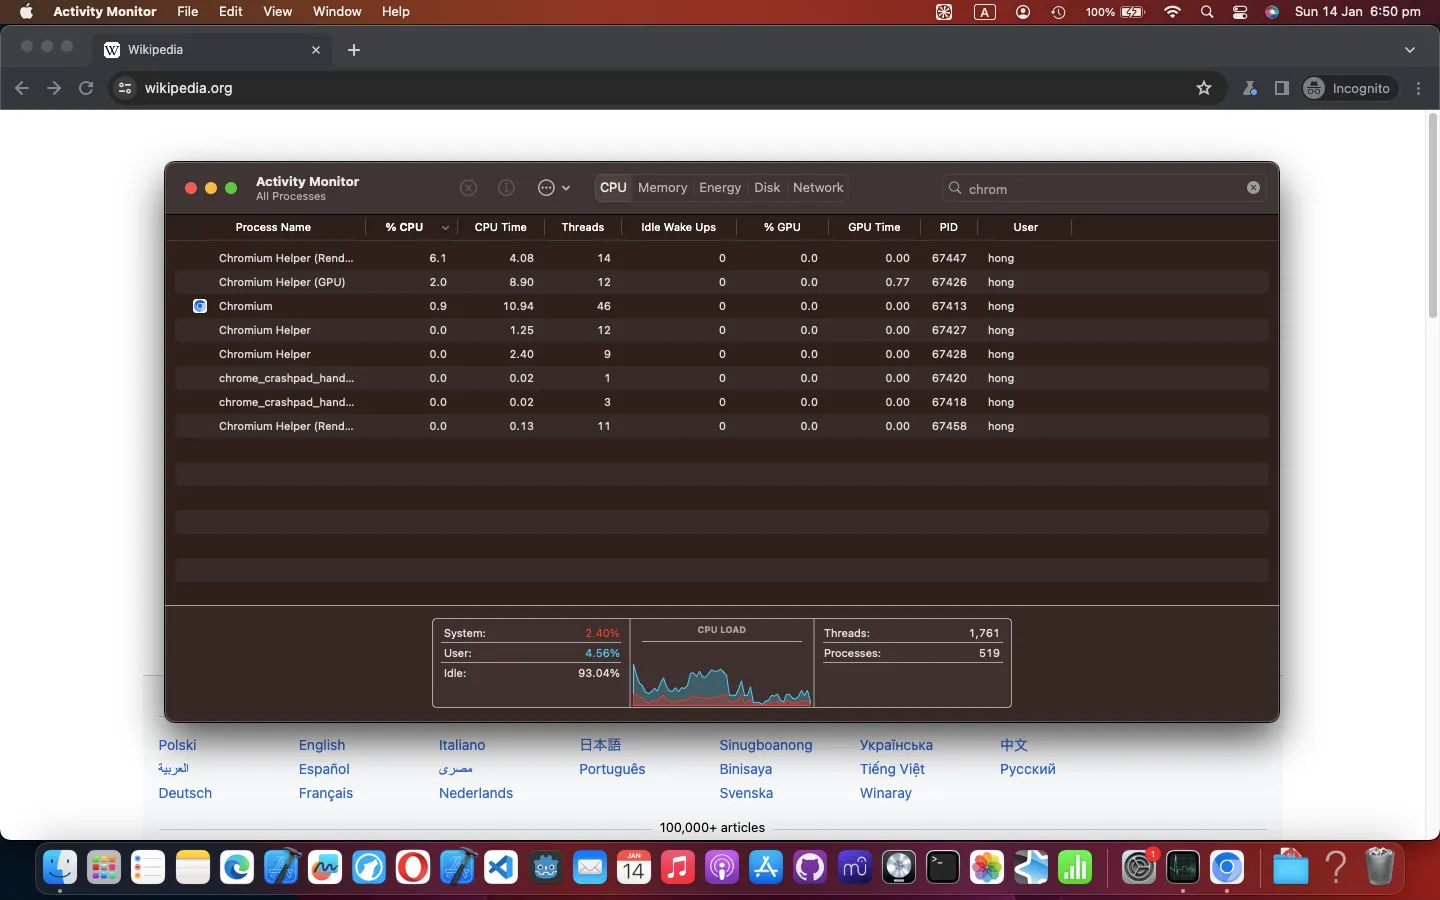Screen dimensions: 1440x900
Task: Select the Chromium row app icon
Action: [200, 306]
